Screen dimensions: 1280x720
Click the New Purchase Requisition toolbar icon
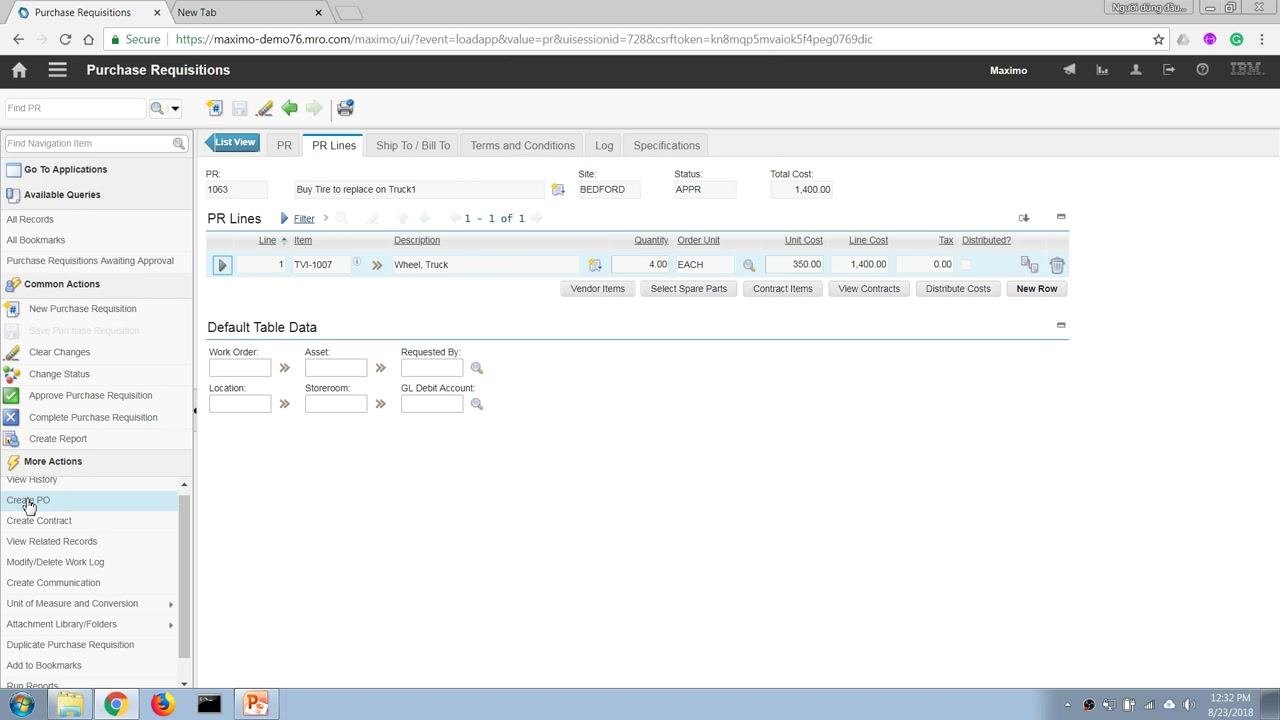tap(214, 108)
